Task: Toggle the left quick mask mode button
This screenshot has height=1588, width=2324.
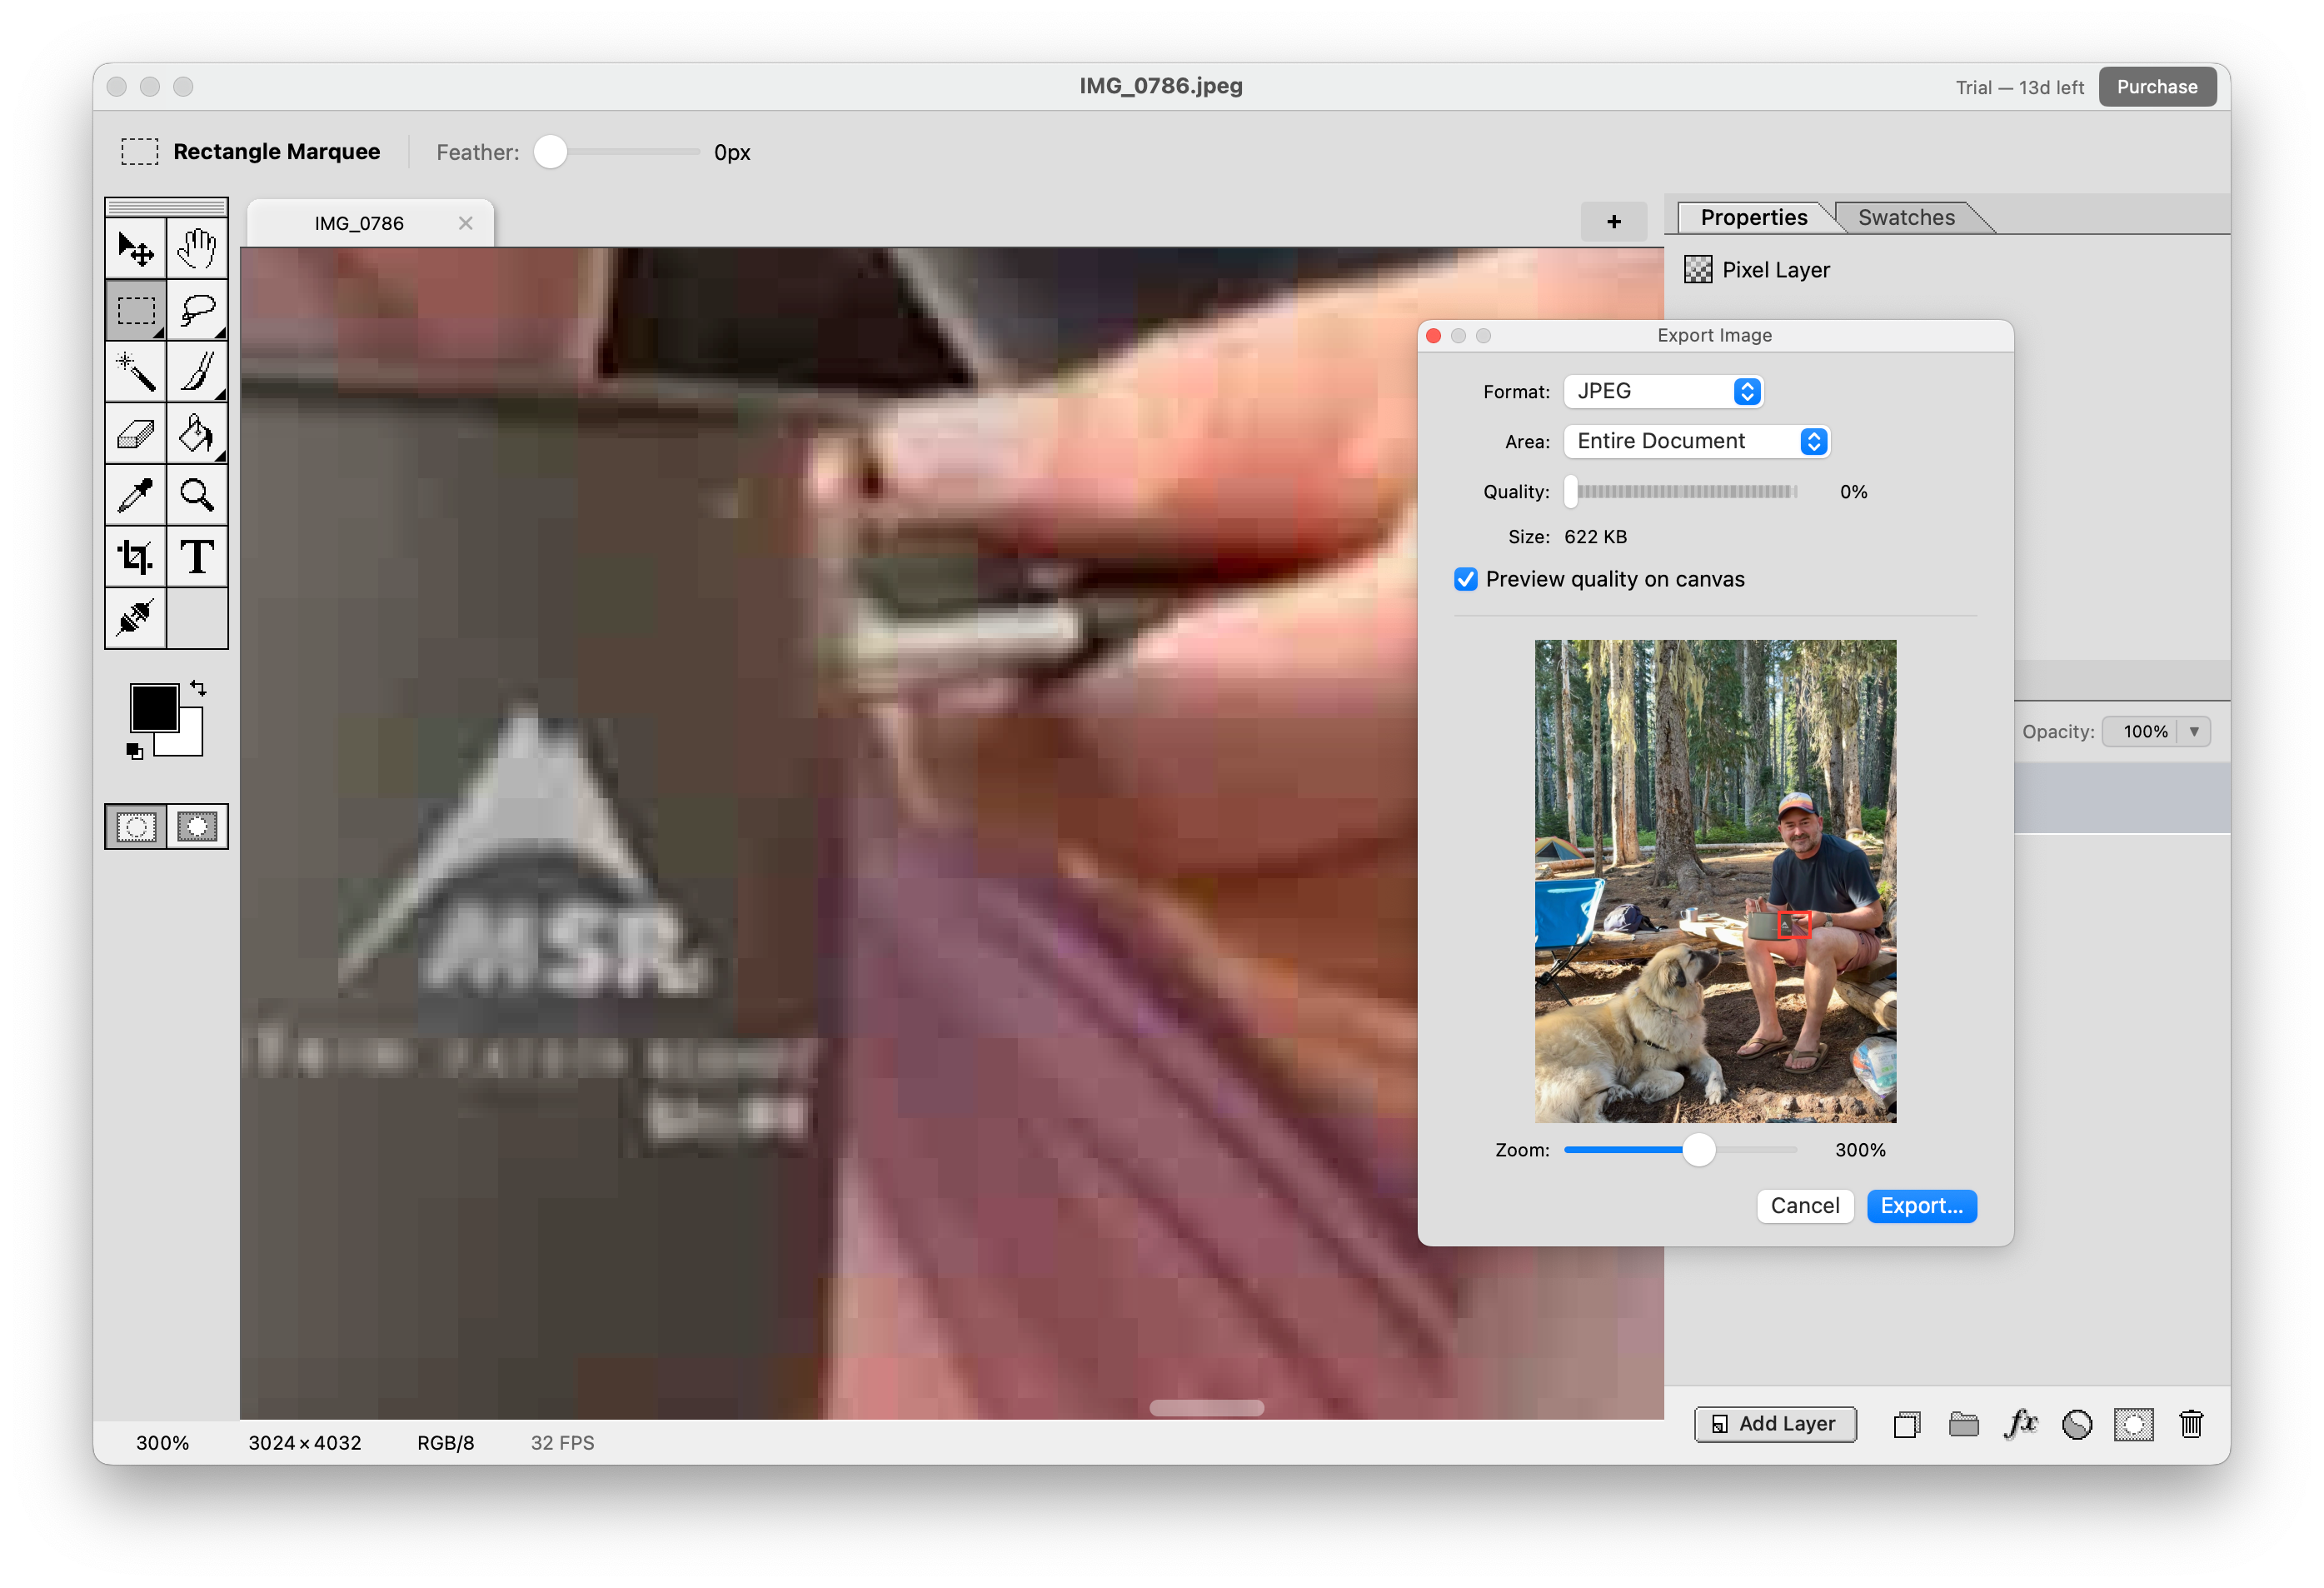Action: pyautogui.click(x=136, y=827)
